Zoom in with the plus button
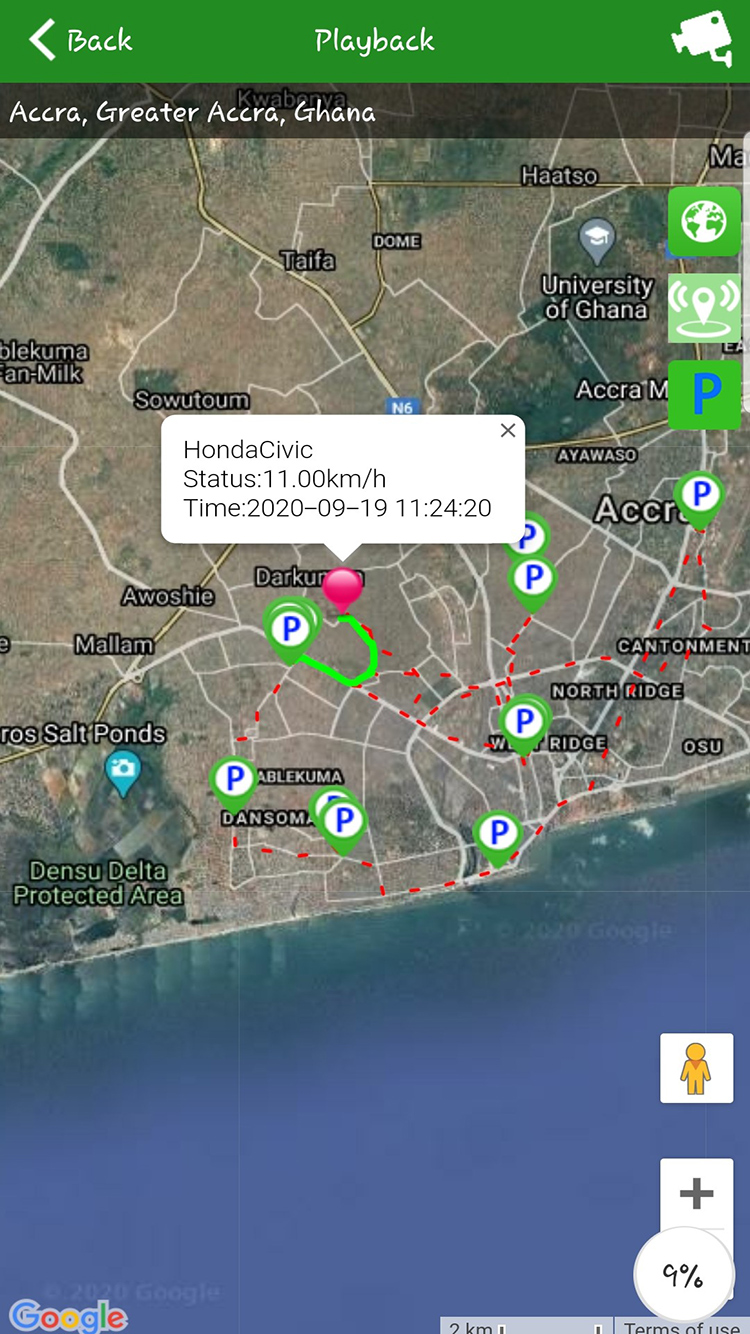The height and width of the screenshot is (1334, 750). (x=696, y=1193)
